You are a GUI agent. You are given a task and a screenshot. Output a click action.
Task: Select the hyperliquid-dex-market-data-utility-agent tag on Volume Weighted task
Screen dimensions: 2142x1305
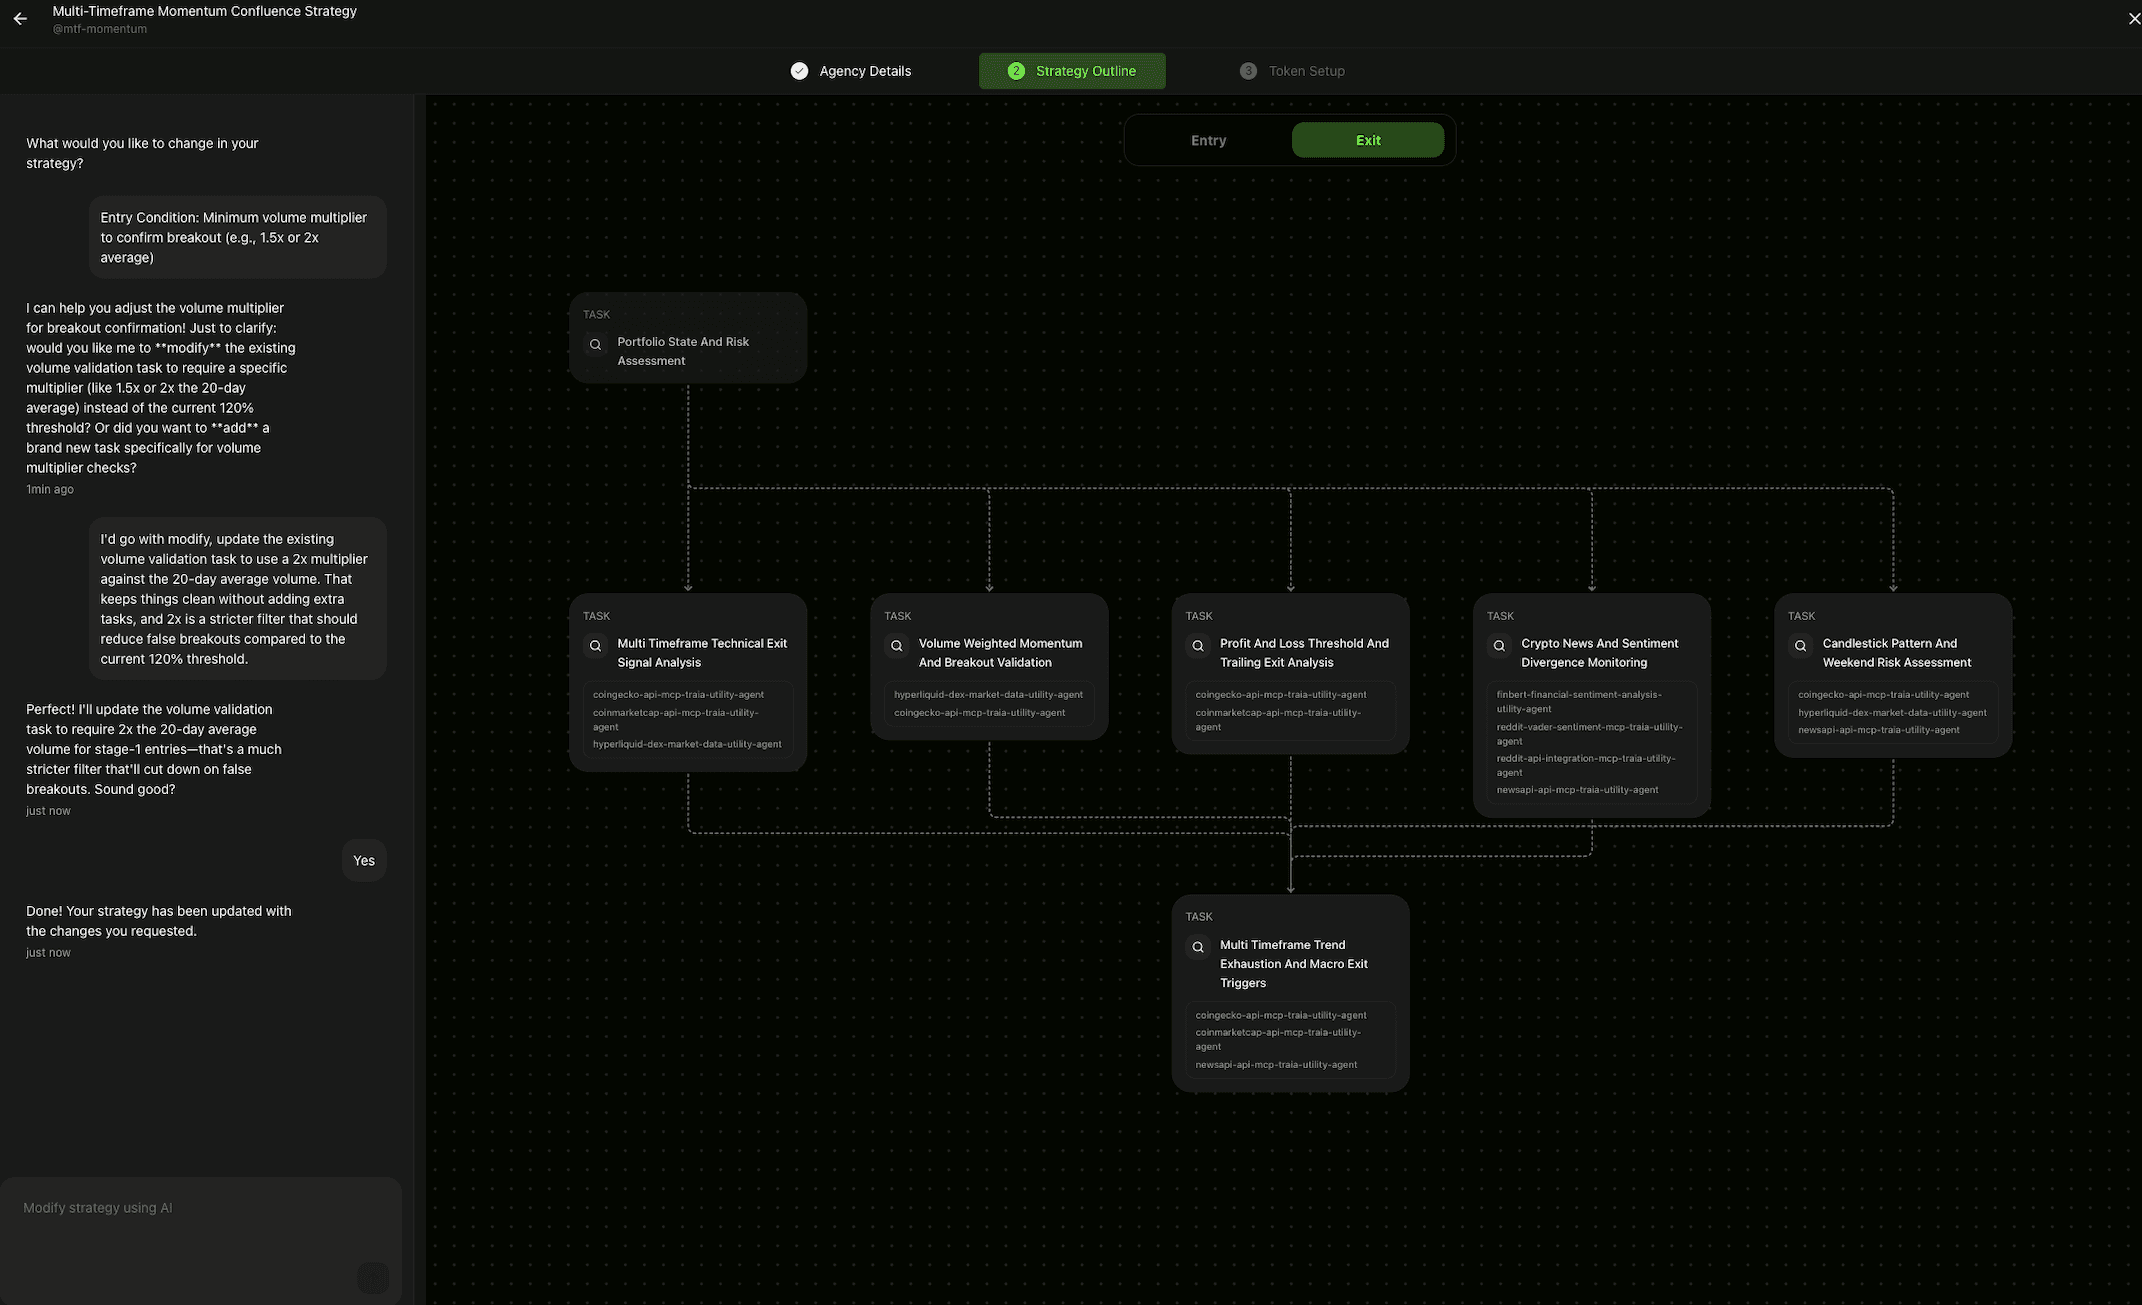pos(987,694)
